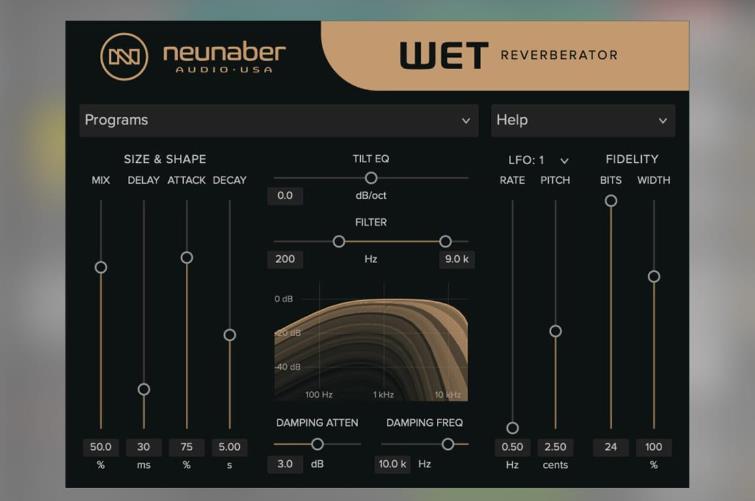Screen dimensions: 755x501
Task: Open the Help dropdown menu
Action: tap(583, 120)
